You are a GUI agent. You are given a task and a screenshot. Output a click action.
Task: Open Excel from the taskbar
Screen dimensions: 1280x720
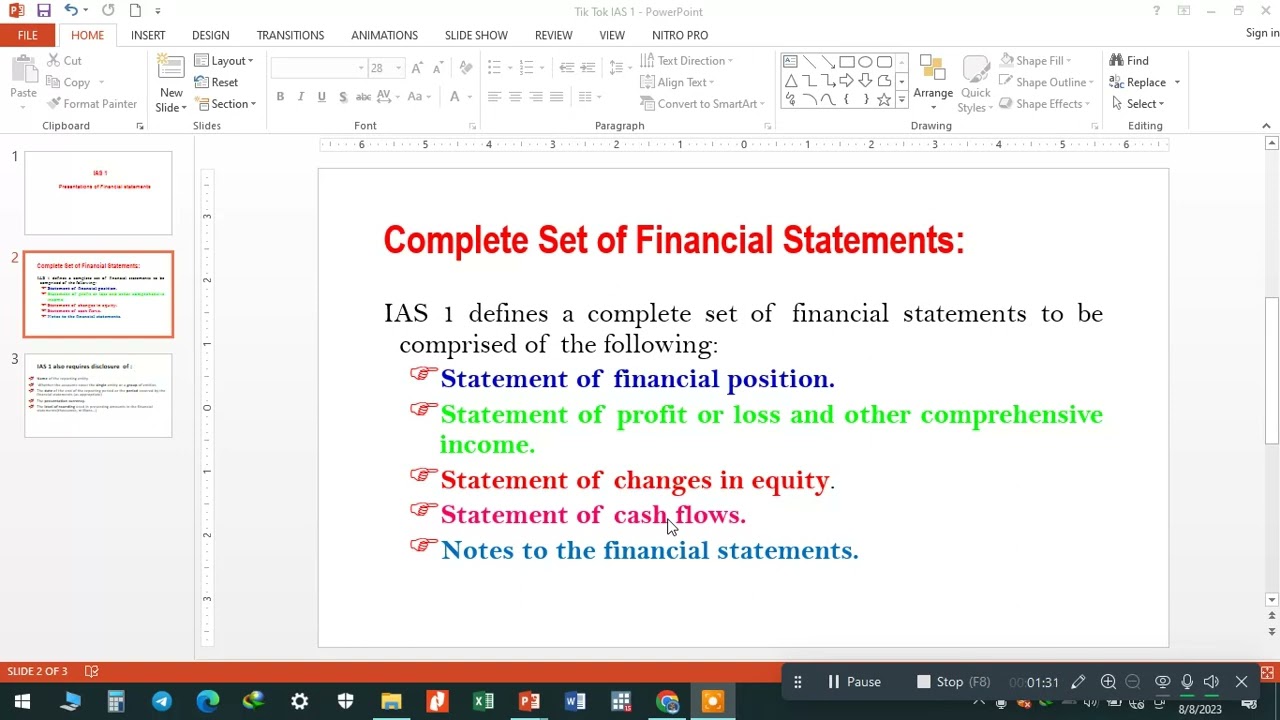(484, 702)
